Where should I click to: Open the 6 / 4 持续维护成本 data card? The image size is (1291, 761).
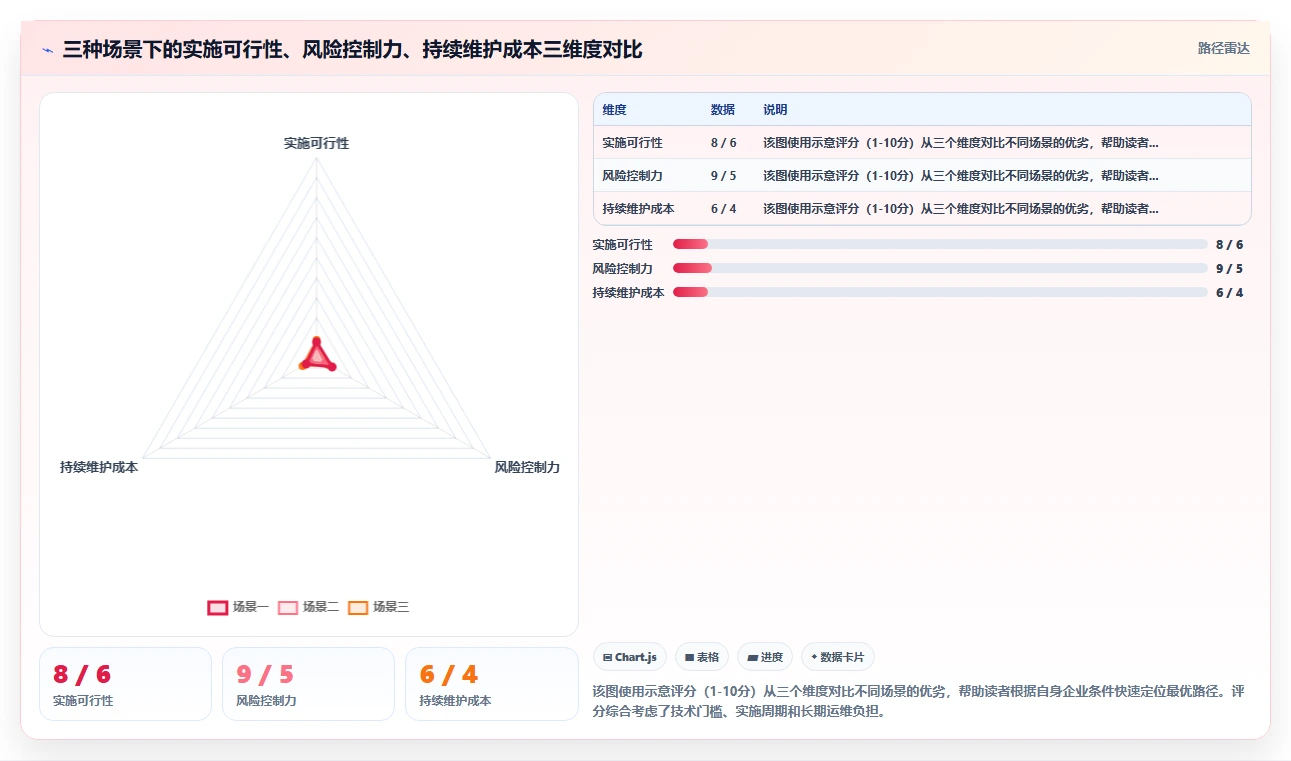pyautogui.click(x=491, y=684)
